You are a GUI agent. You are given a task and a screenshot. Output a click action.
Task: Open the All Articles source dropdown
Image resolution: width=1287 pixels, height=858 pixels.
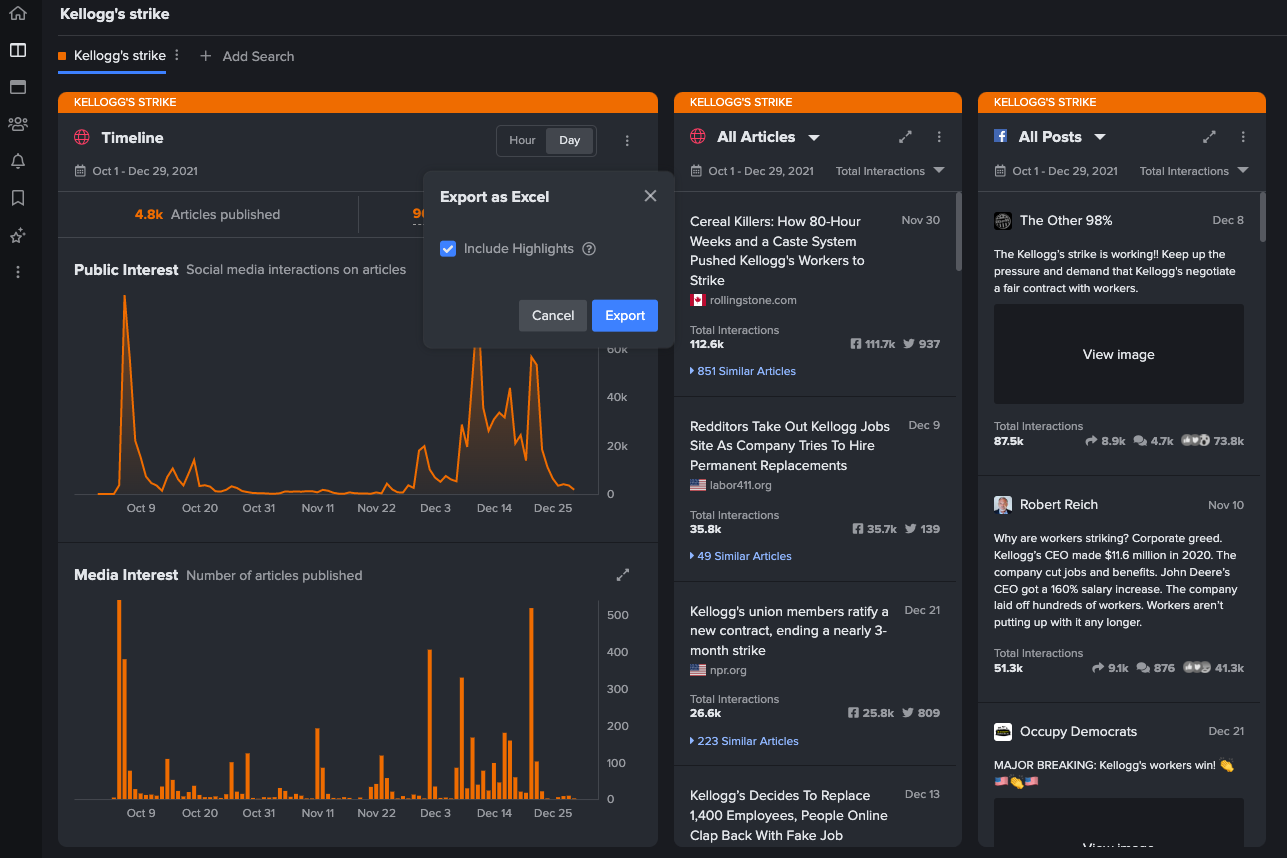(x=814, y=138)
